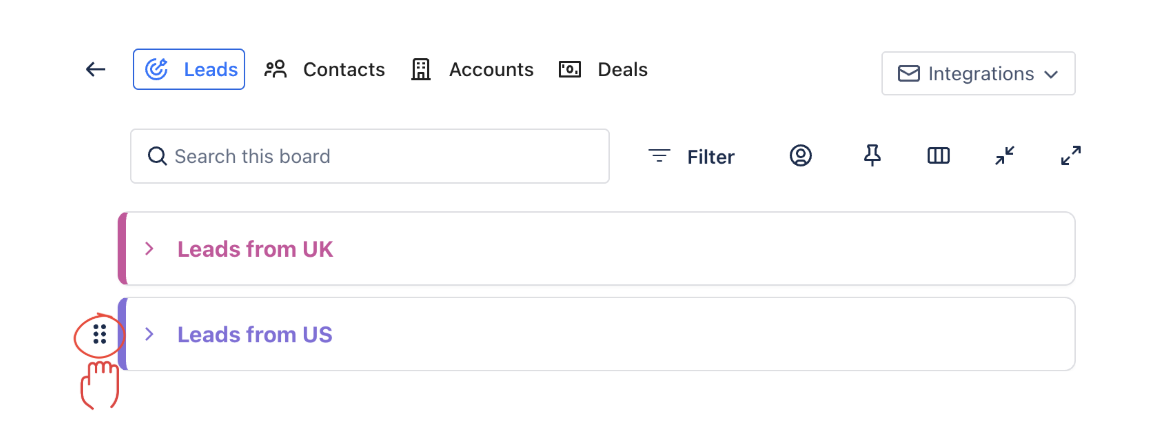
Task: Click the pin icon in toolbar
Action: click(x=872, y=155)
